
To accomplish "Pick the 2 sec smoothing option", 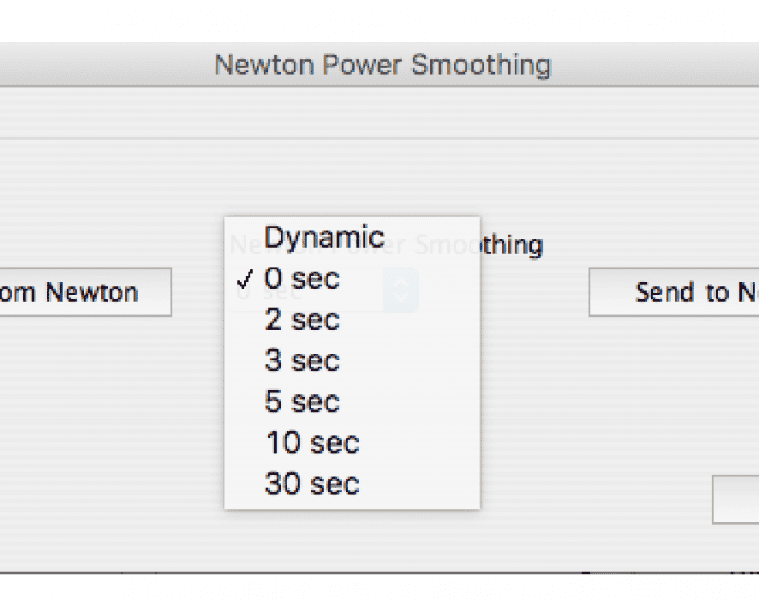I will click(x=302, y=320).
